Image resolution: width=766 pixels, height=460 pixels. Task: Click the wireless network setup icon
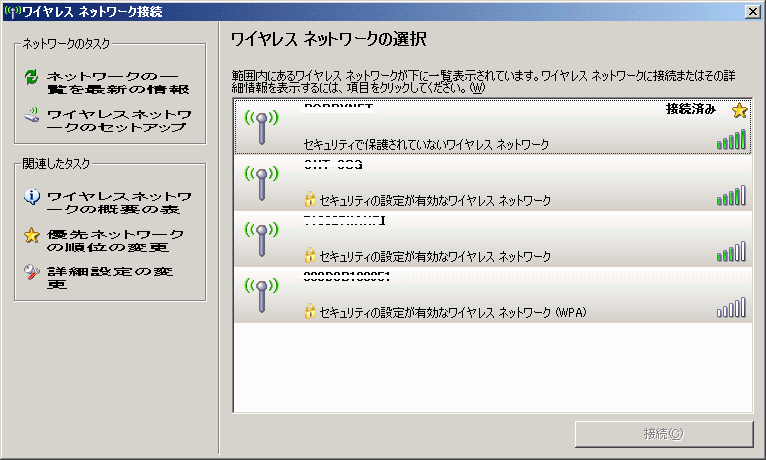coord(31,115)
